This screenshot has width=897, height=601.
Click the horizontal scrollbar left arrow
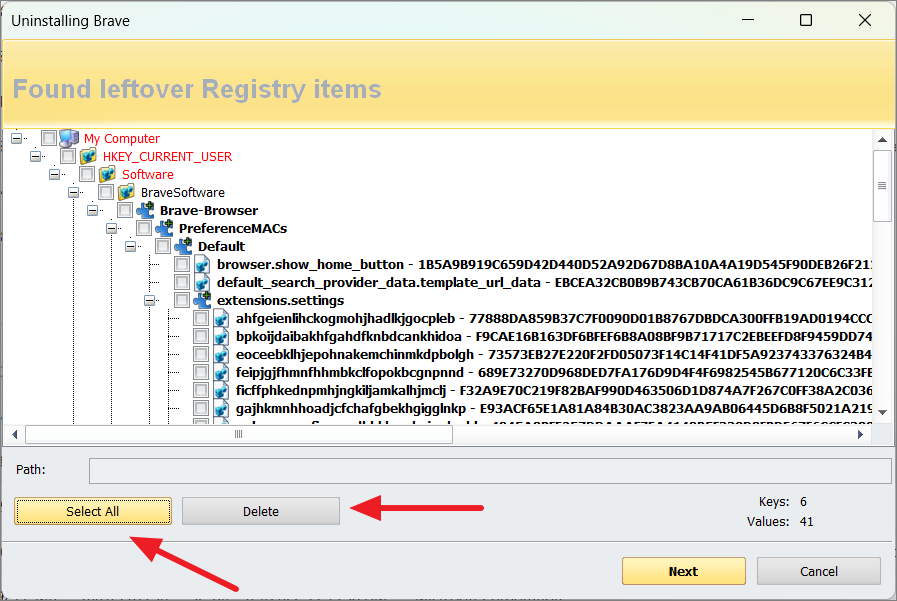[14, 435]
